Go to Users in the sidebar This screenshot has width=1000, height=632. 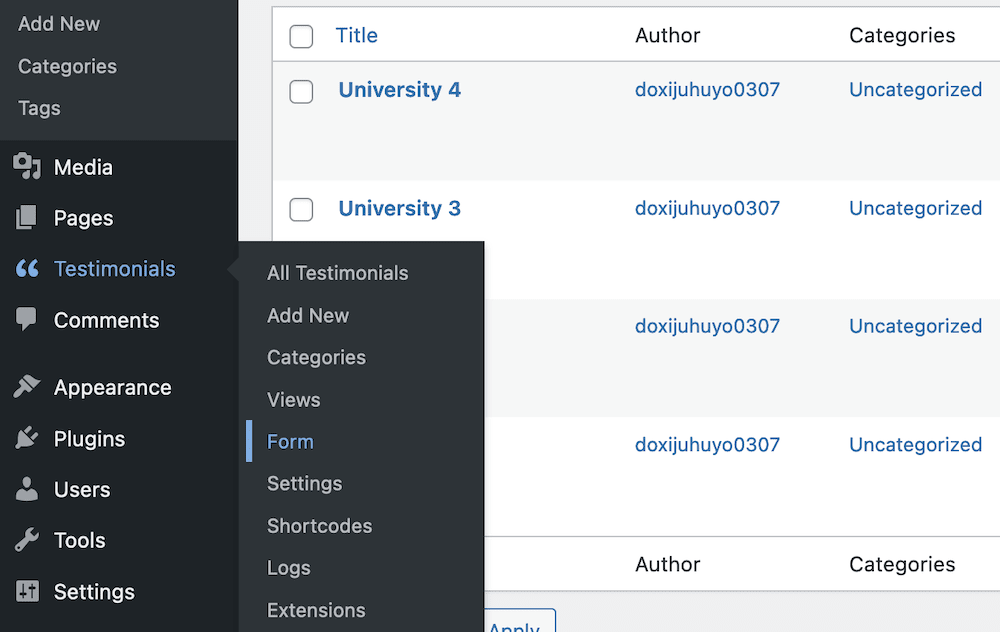(82, 489)
